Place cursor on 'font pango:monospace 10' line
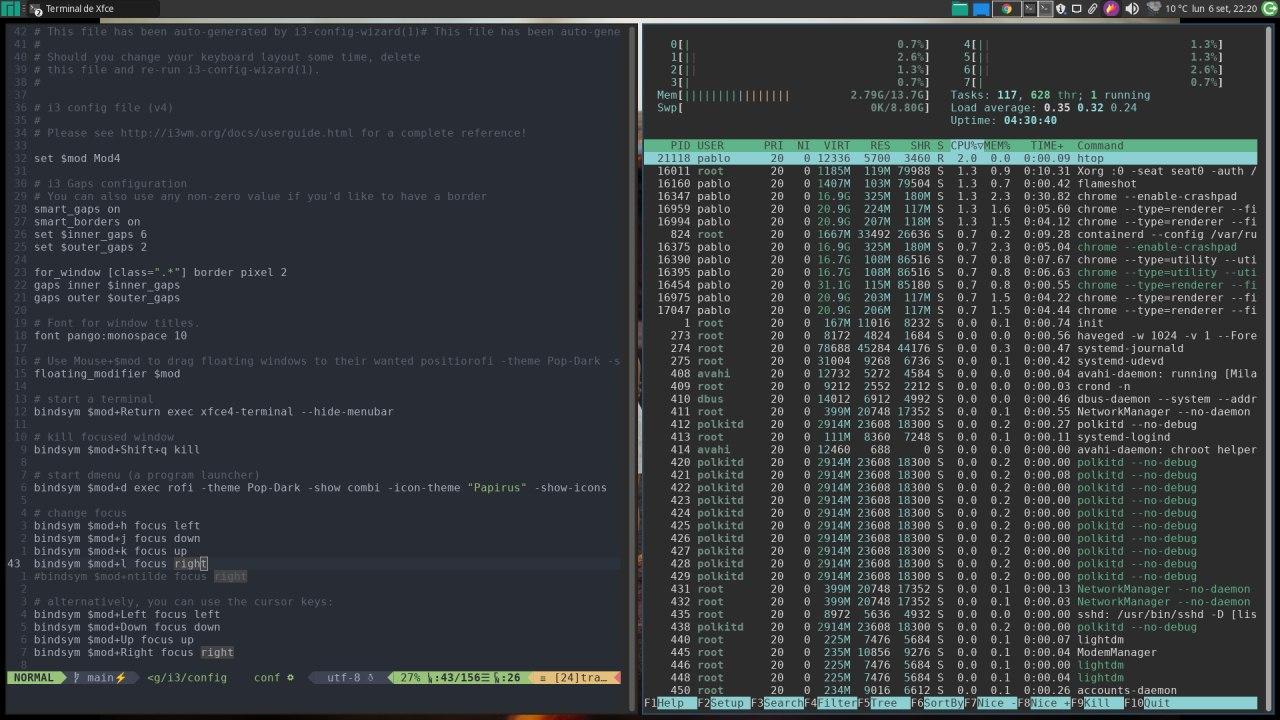The image size is (1280, 720). (111, 335)
